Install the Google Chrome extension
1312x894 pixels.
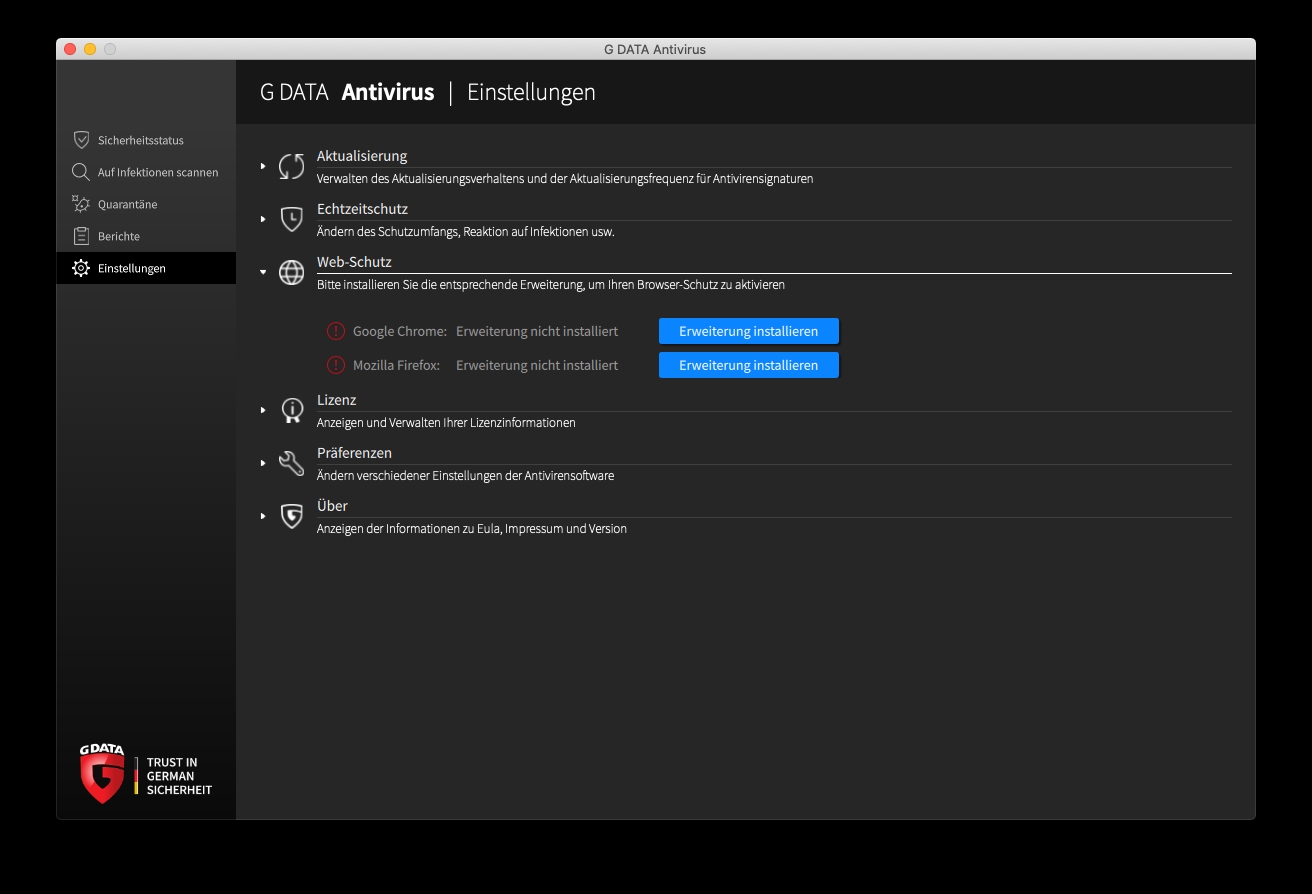(748, 331)
